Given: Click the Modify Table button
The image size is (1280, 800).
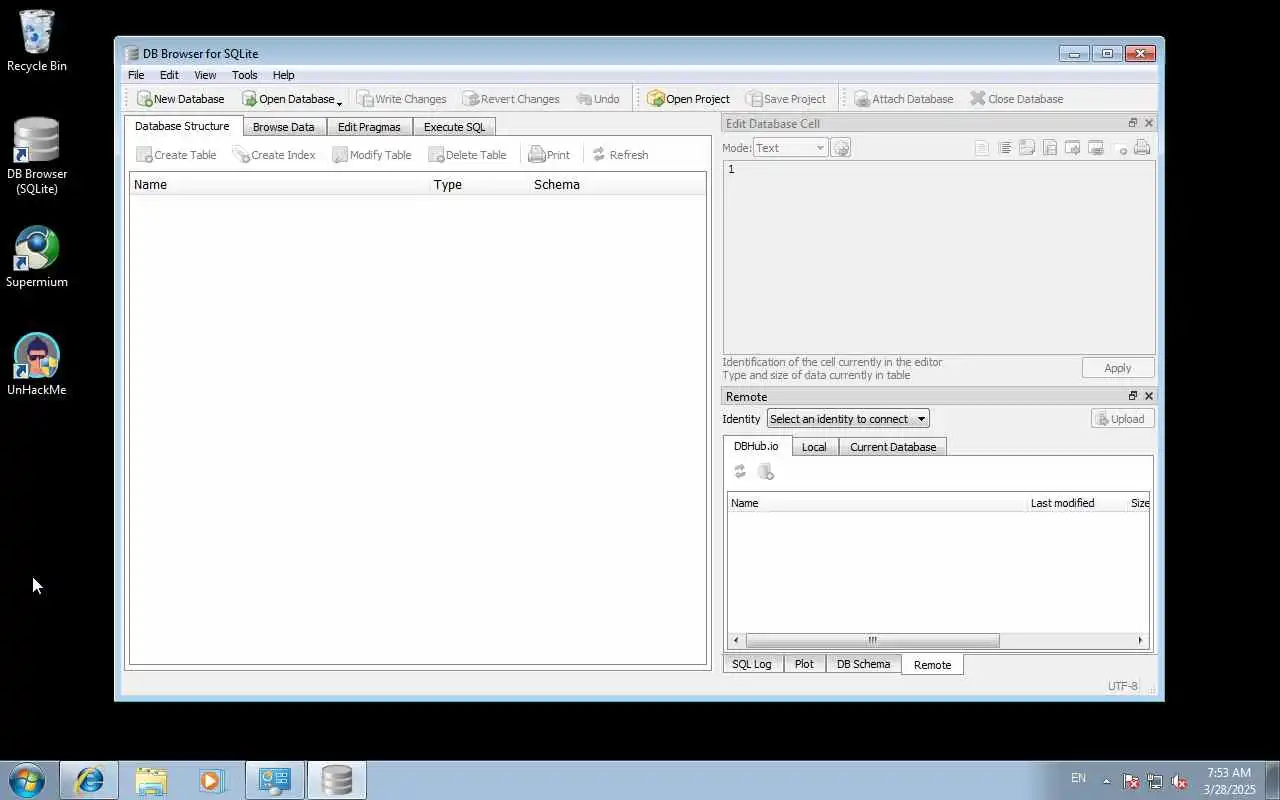Looking at the screenshot, I should click(371, 155).
